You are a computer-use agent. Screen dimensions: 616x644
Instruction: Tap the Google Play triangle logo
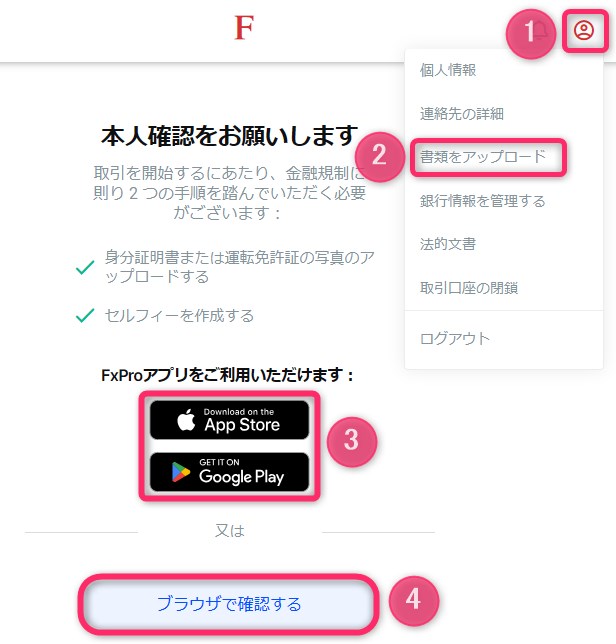tap(181, 472)
